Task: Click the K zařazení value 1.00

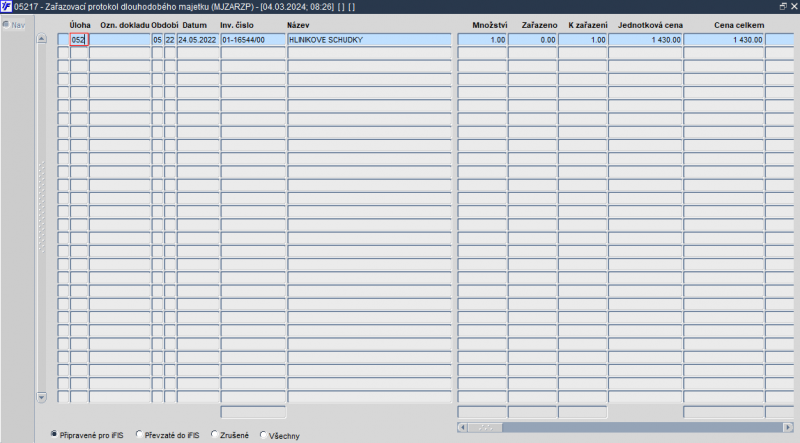Action: [x=583, y=40]
